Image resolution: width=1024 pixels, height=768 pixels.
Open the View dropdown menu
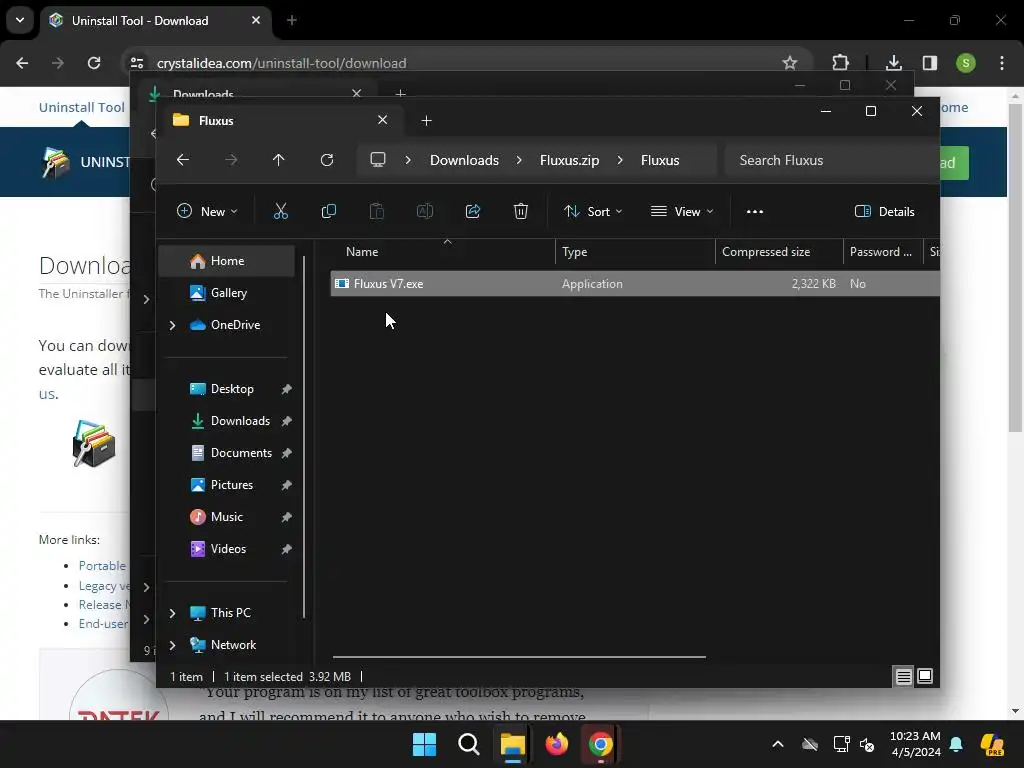click(x=682, y=212)
